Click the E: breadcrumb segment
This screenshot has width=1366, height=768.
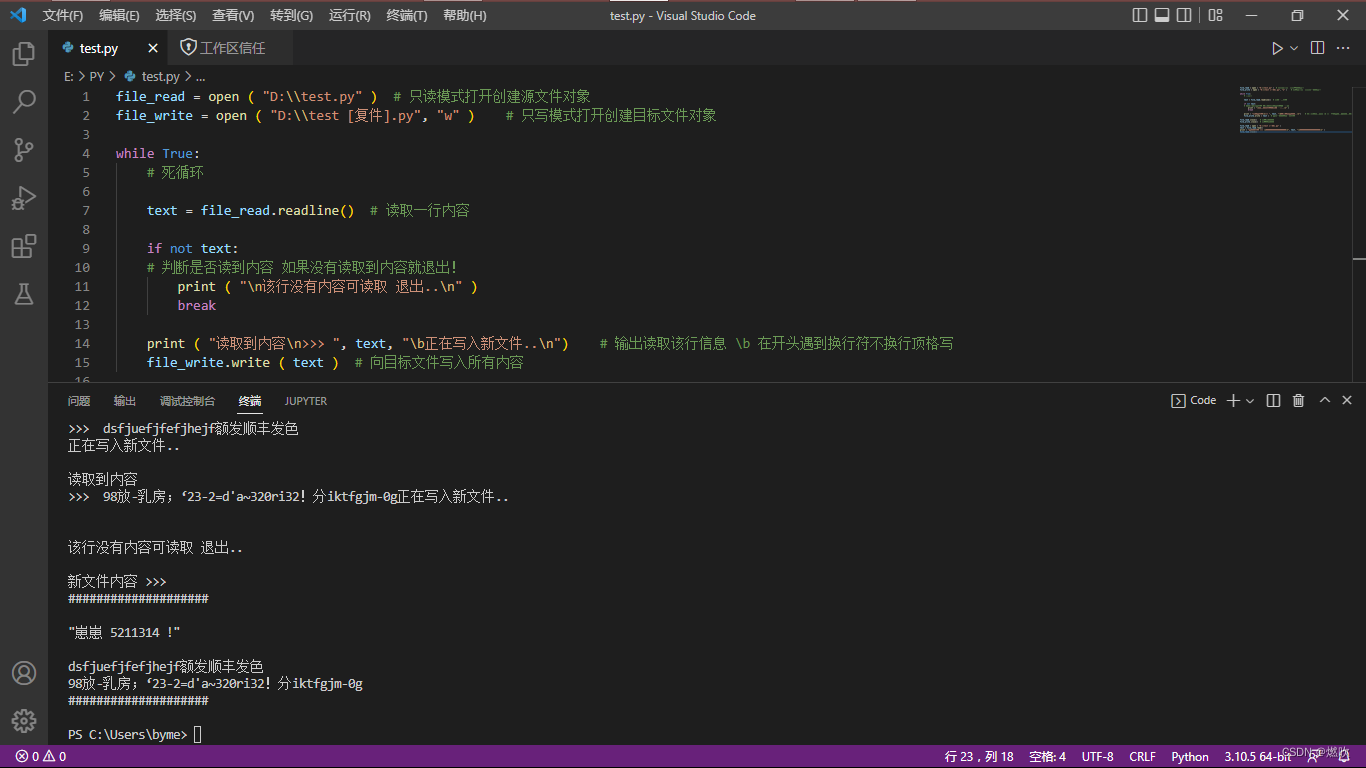tap(68, 76)
